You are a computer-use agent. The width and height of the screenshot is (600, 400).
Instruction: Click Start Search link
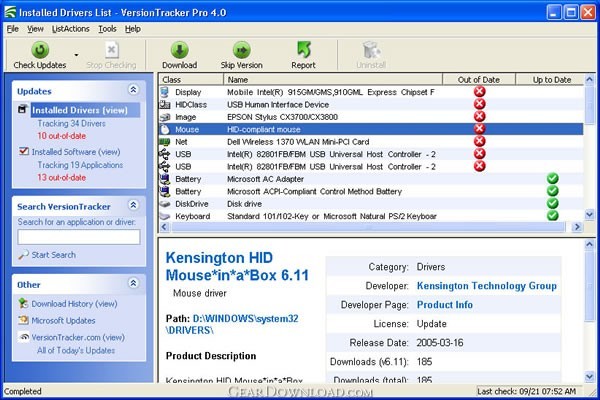(x=54, y=255)
